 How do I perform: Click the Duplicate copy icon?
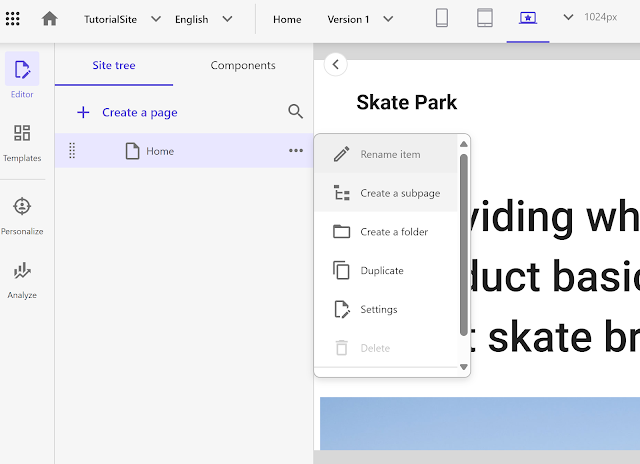(x=342, y=270)
